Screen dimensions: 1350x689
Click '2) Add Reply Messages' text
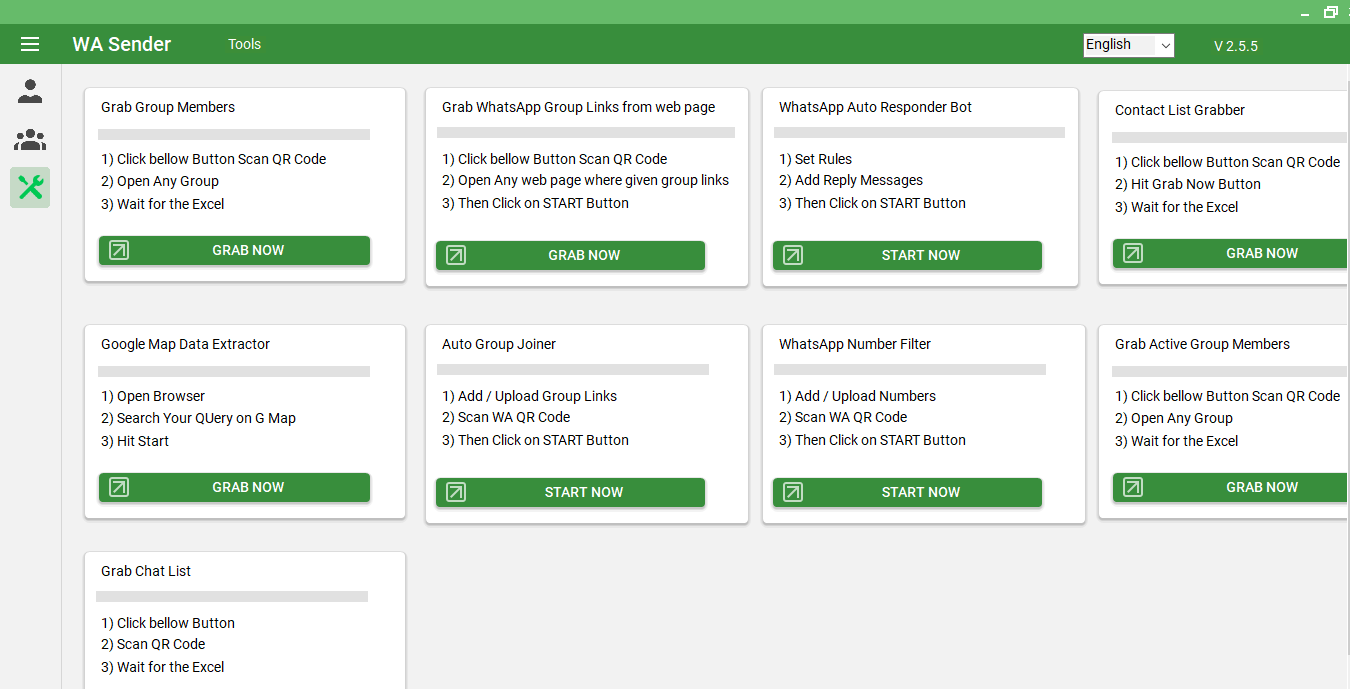point(851,180)
